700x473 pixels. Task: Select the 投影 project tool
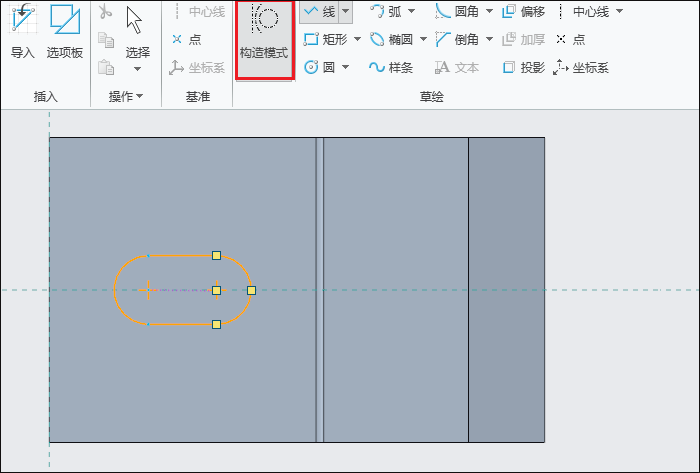[x=523, y=68]
